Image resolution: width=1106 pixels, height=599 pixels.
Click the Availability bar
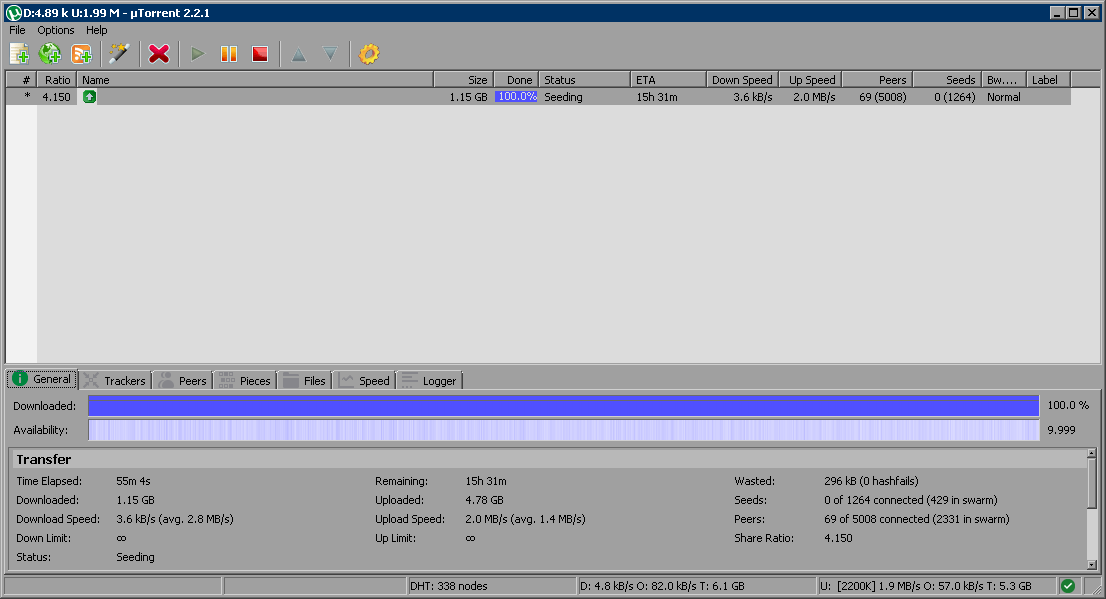click(x=564, y=430)
